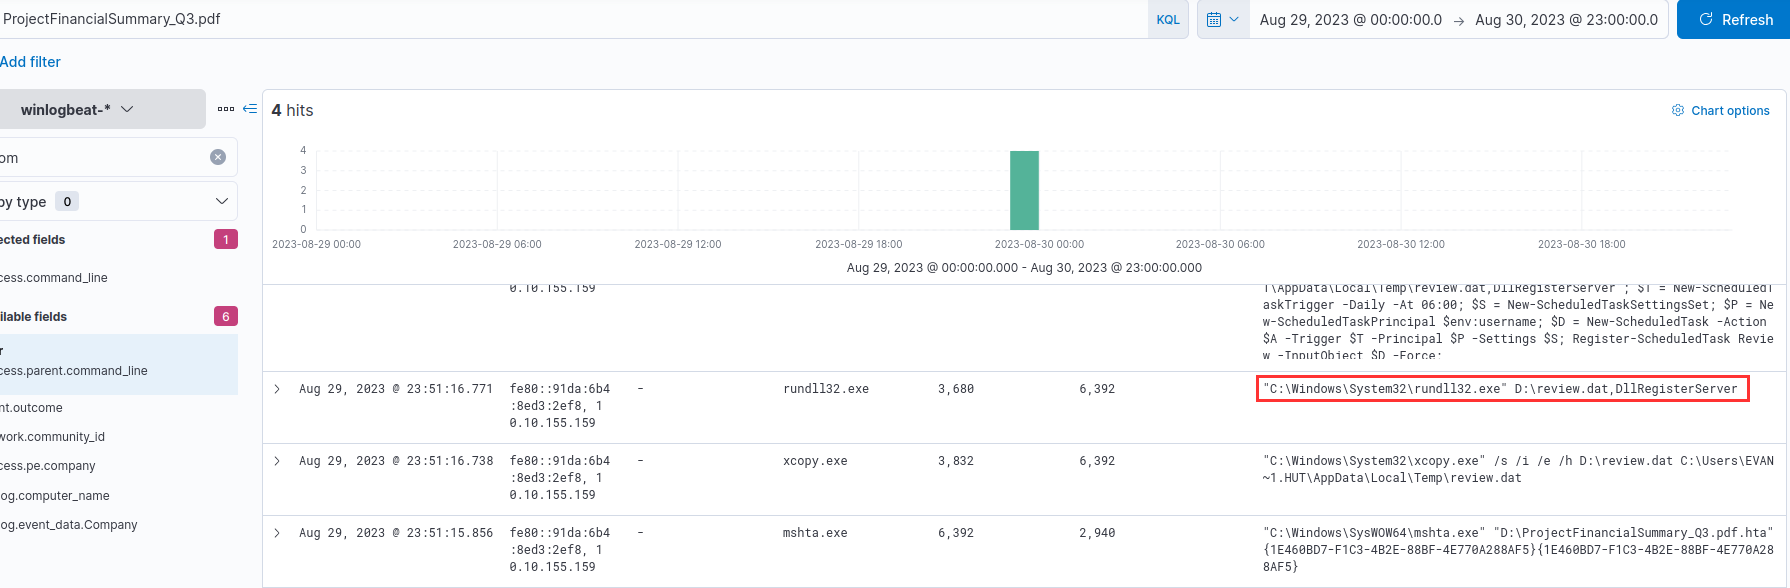The height and width of the screenshot is (588, 1790).
Task: Toggle the KQL query language switch
Action: (x=1167, y=20)
